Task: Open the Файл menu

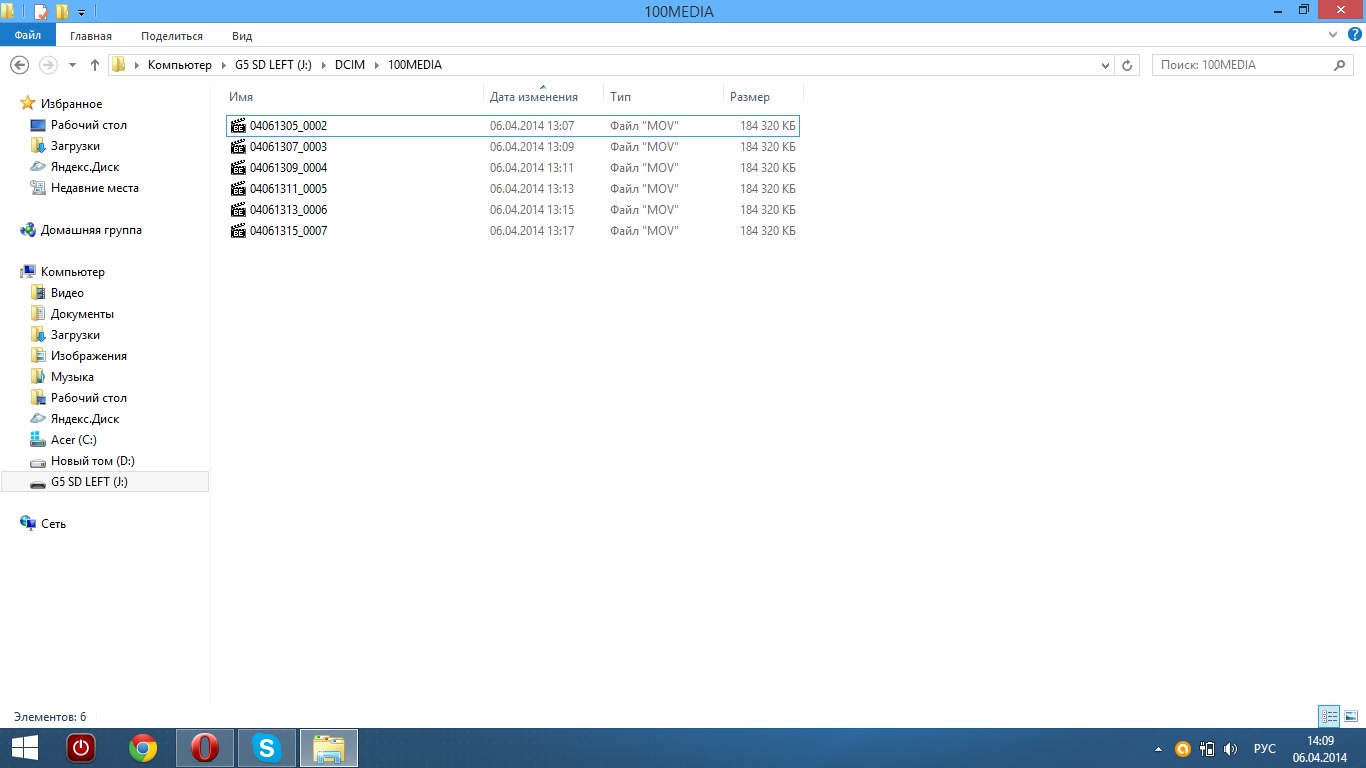Action: pyautogui.click(x=28, y=35)
